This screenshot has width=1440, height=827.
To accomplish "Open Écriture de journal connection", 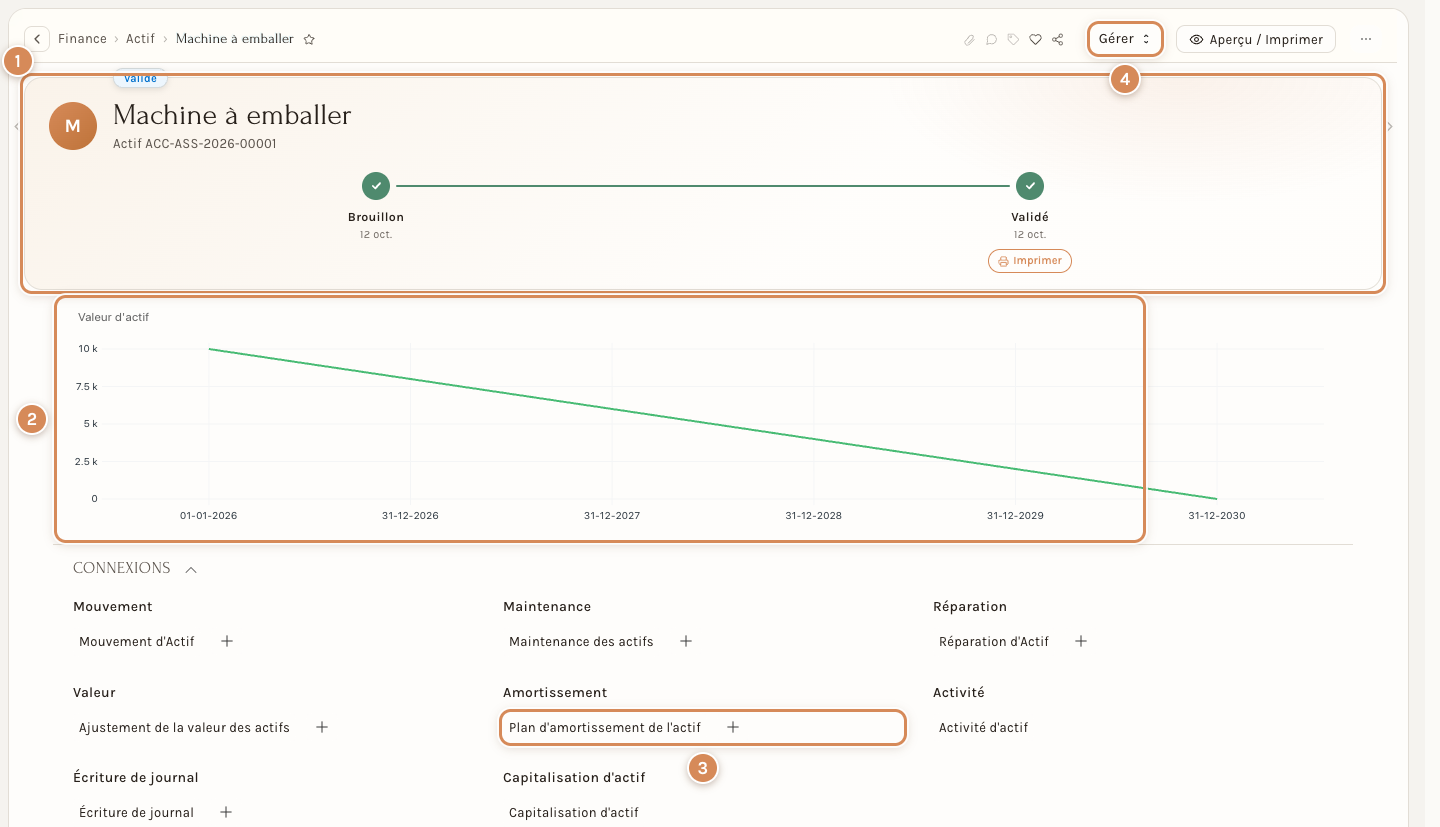I will (x=136, y=812).
